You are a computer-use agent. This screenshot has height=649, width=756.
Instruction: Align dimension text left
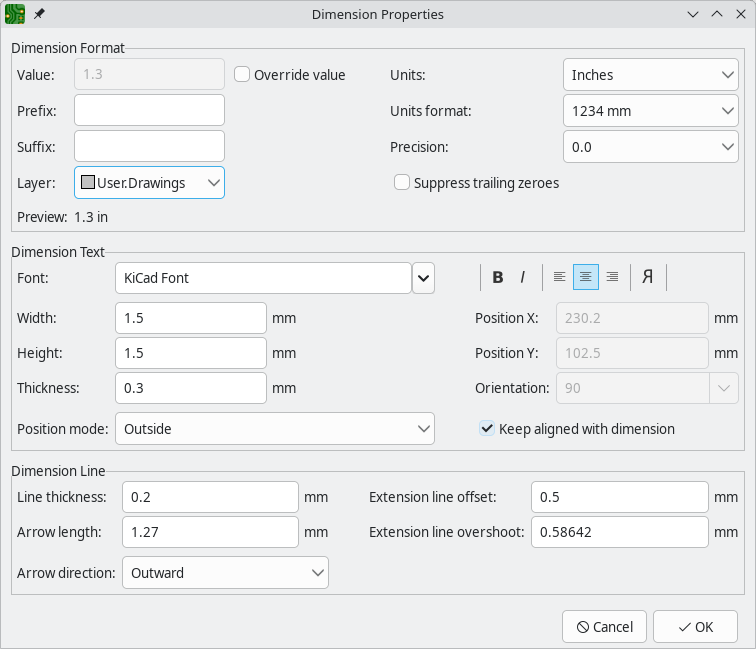pos(559,277)
